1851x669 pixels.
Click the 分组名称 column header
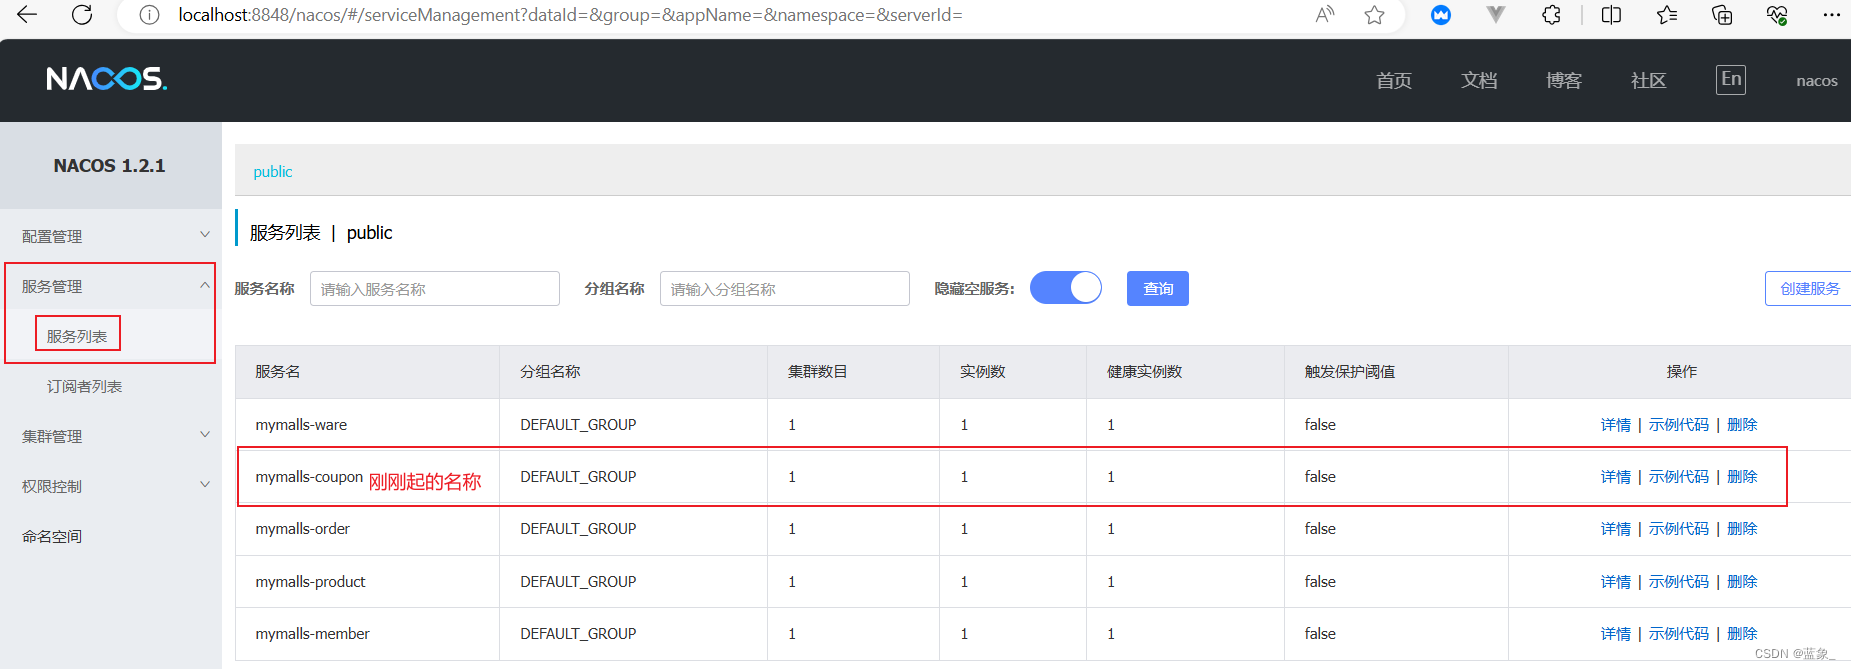[550, 372]
